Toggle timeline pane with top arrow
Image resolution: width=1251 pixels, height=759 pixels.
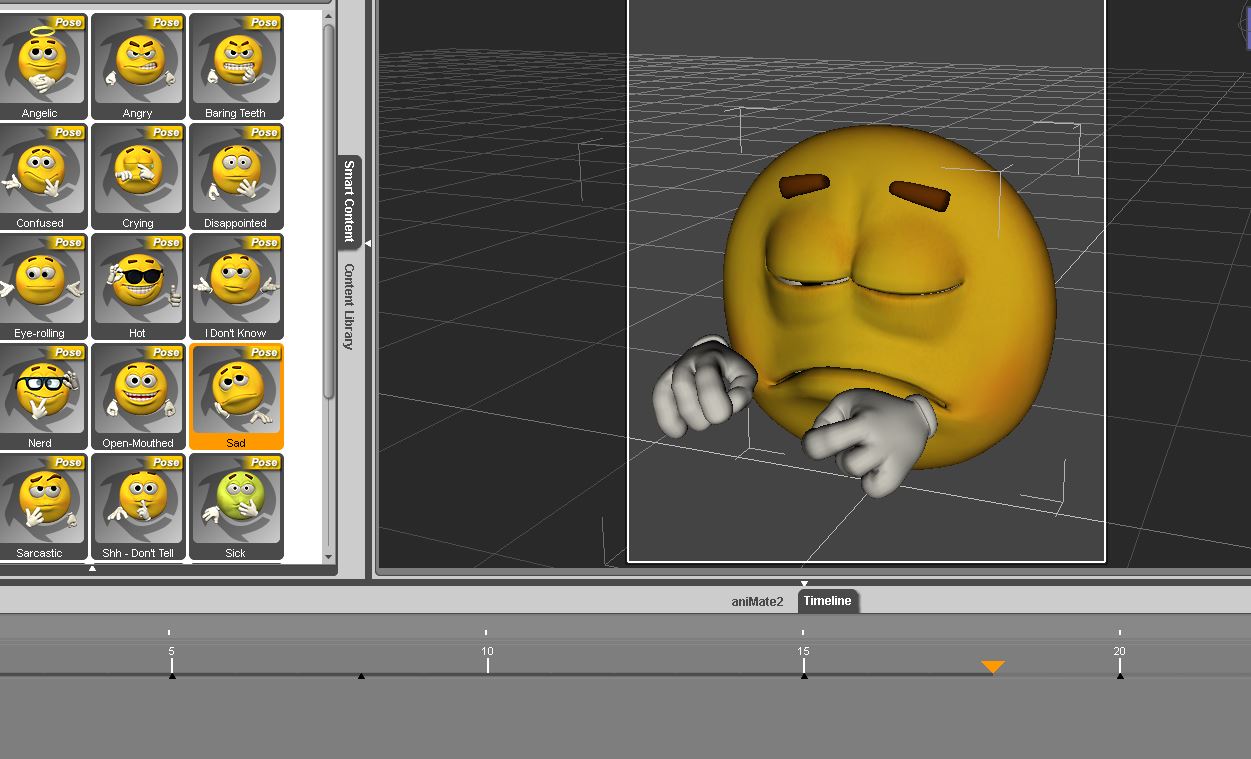[803, 583]
